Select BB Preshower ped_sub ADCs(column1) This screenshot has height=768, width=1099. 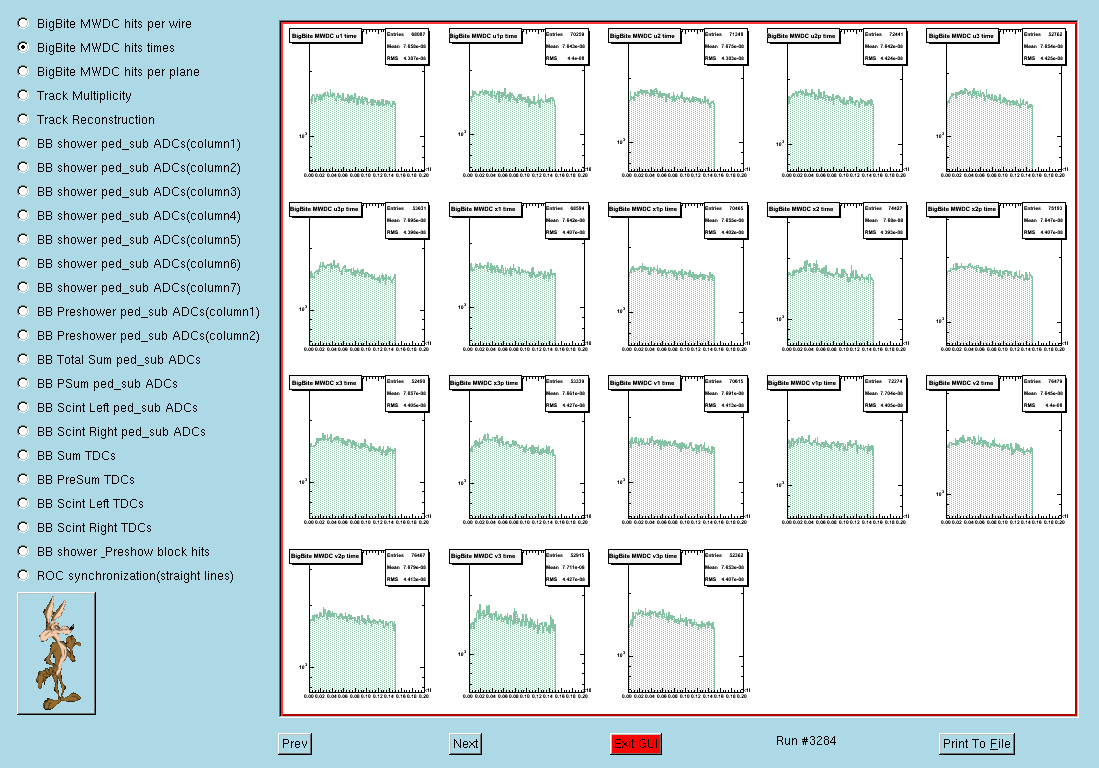(x=23, y=311)
